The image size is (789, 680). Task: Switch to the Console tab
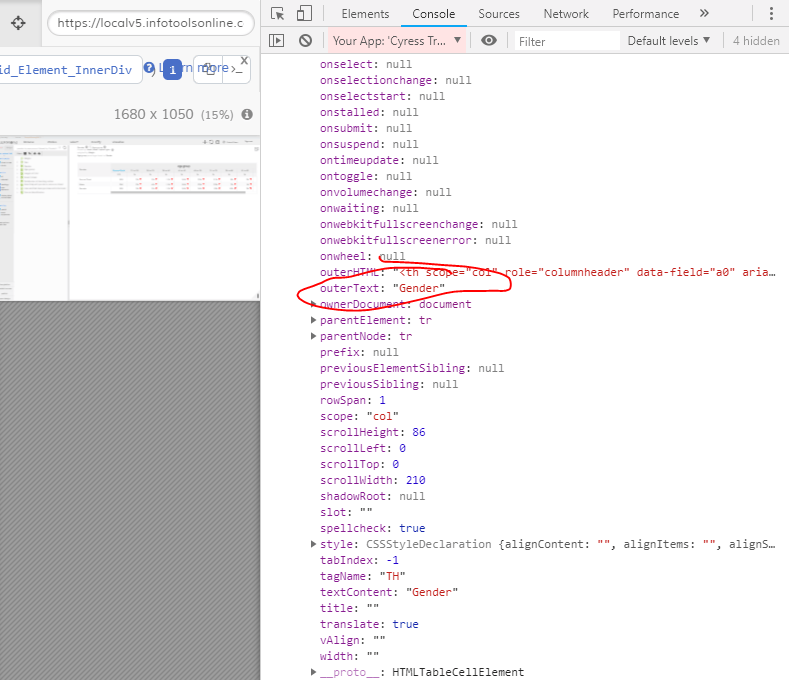tap(434, 14)
